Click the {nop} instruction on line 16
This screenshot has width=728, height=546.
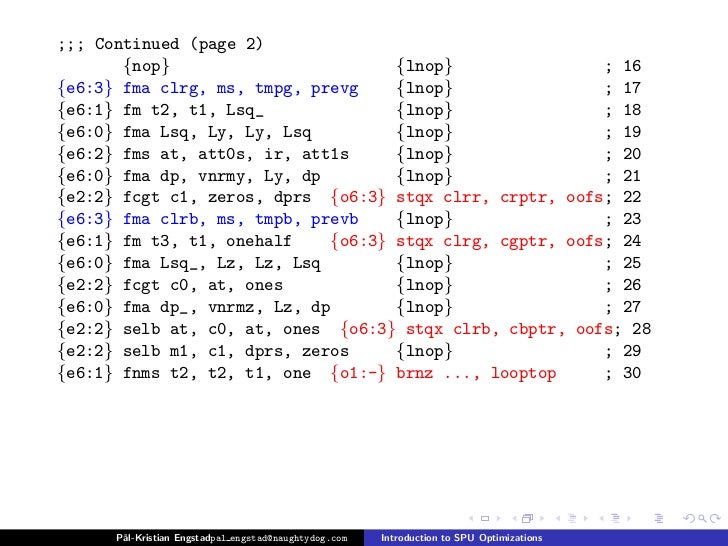146,66
